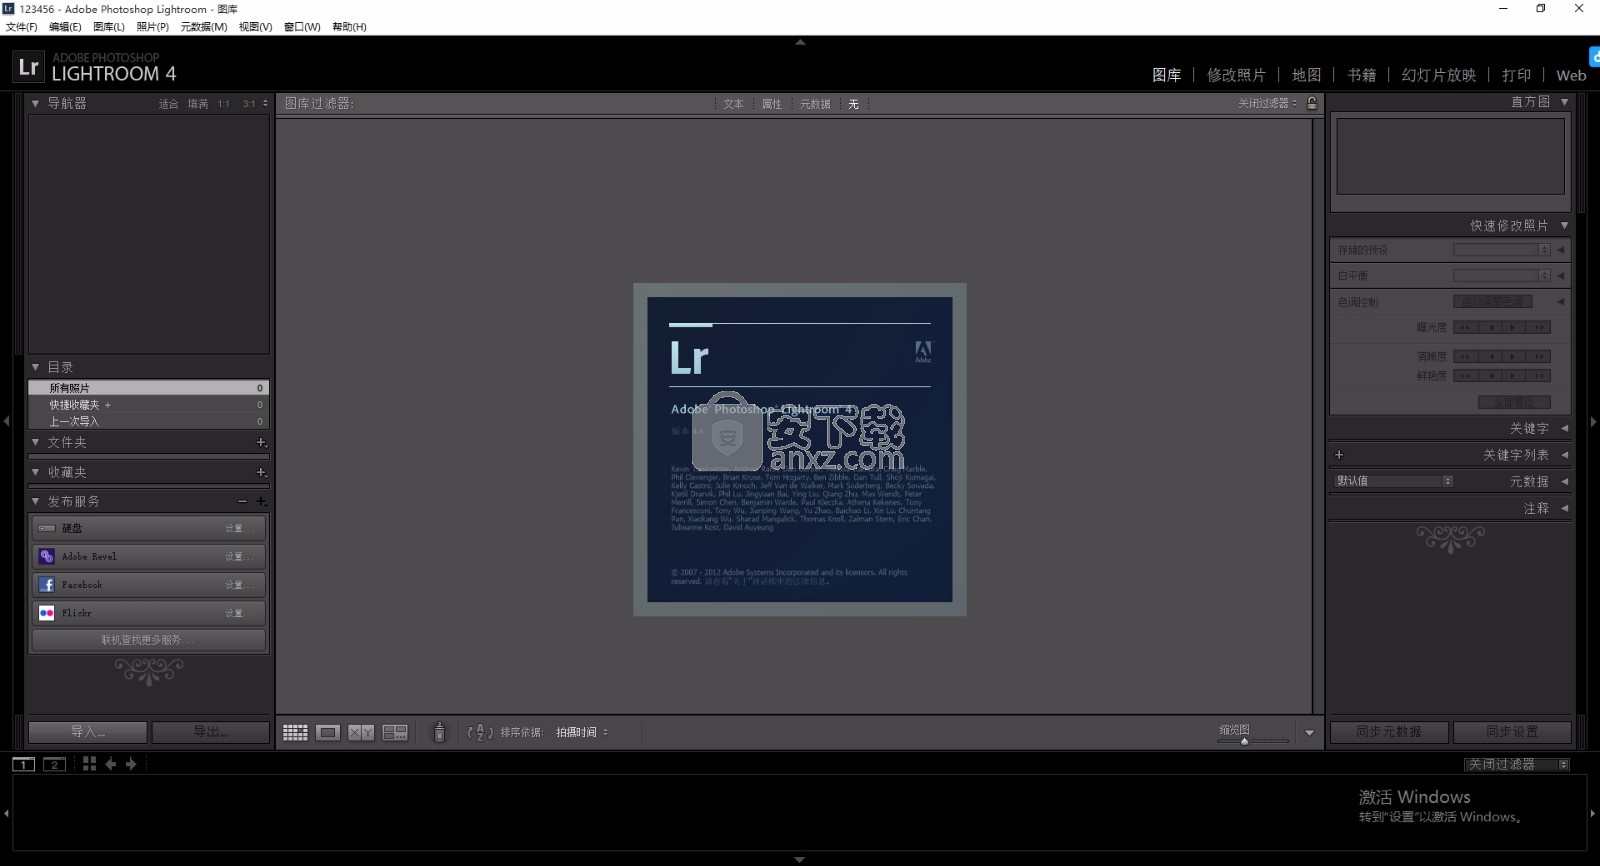Switch to grid view

(x=295, y=733)
